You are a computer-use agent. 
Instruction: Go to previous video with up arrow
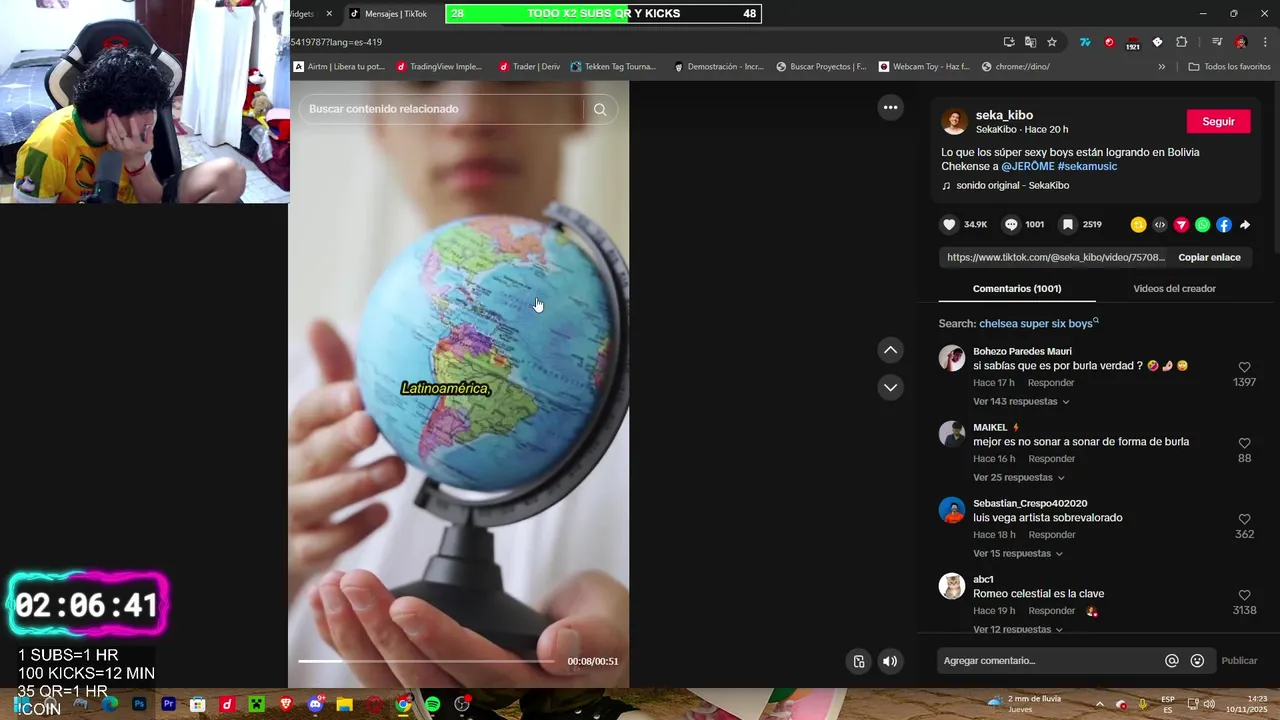(890, 350)
